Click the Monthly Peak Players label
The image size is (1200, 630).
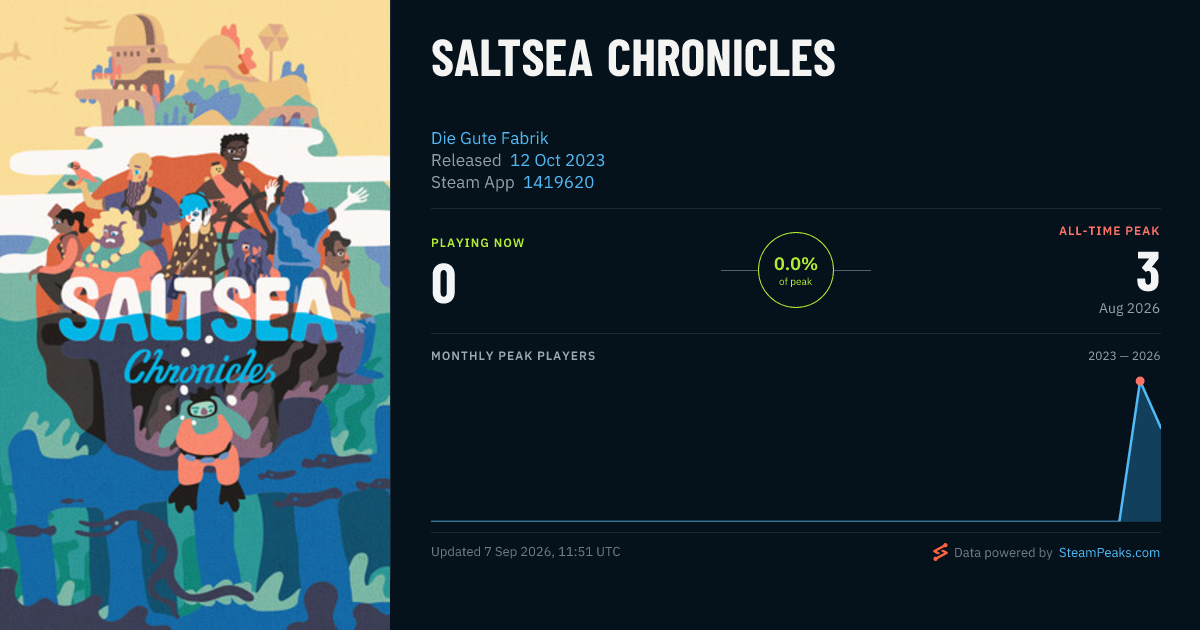pyautogui.click(x=513, y=356)
